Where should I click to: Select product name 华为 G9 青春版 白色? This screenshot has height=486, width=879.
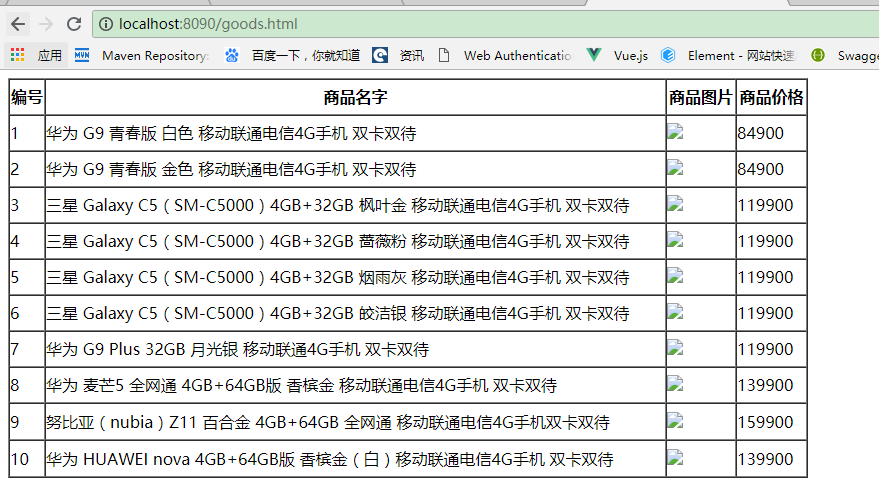point(231,133)
